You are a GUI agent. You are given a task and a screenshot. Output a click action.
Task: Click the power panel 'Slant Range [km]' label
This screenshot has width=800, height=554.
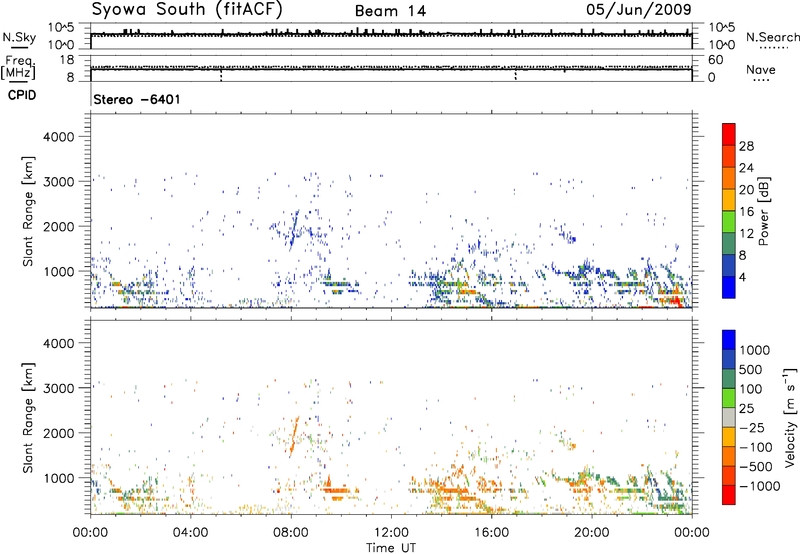click(28, 211)
